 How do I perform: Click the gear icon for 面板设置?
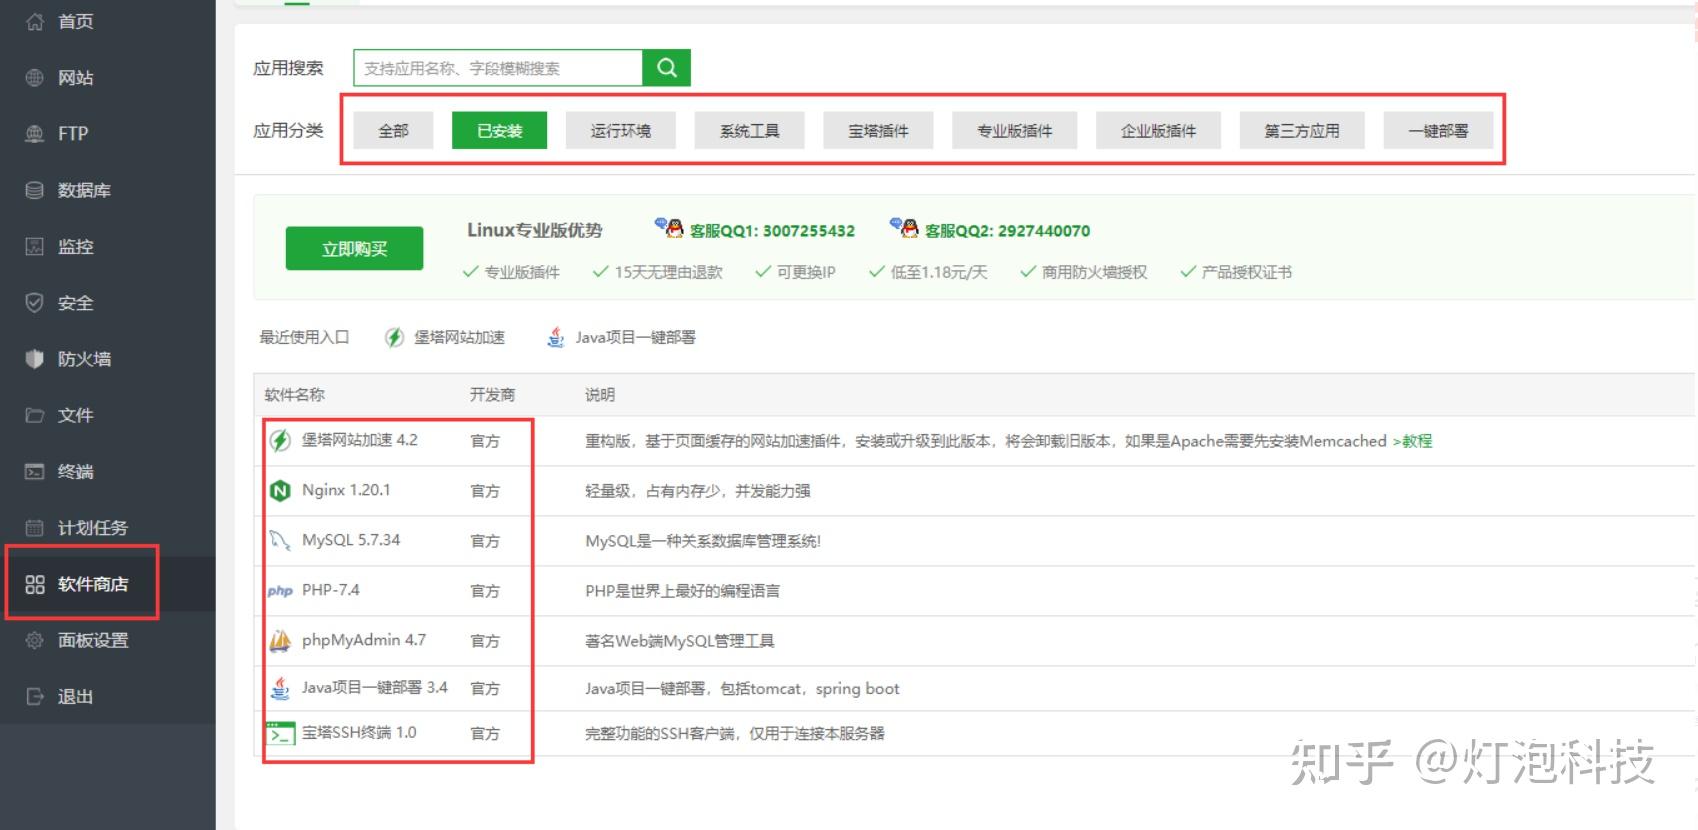pyautogui.click(x=35, y=640)
